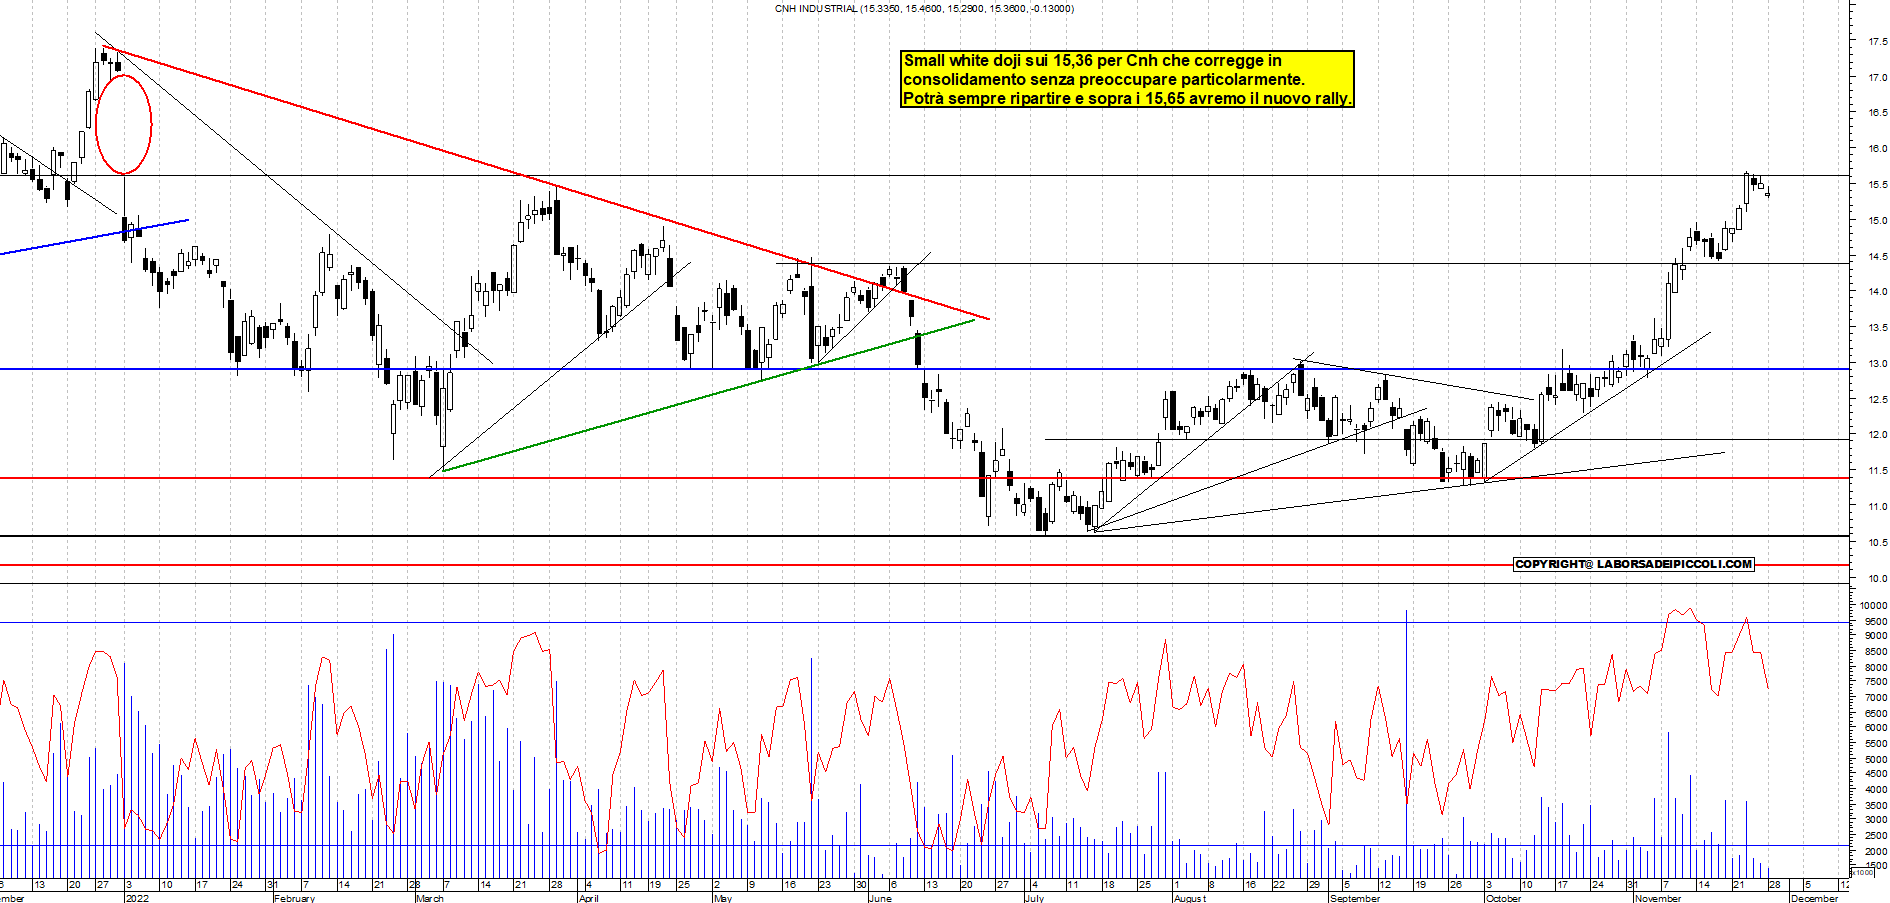The image size is (1890, 903).
Task: Click the August month label
Action: coord(1190,898)
